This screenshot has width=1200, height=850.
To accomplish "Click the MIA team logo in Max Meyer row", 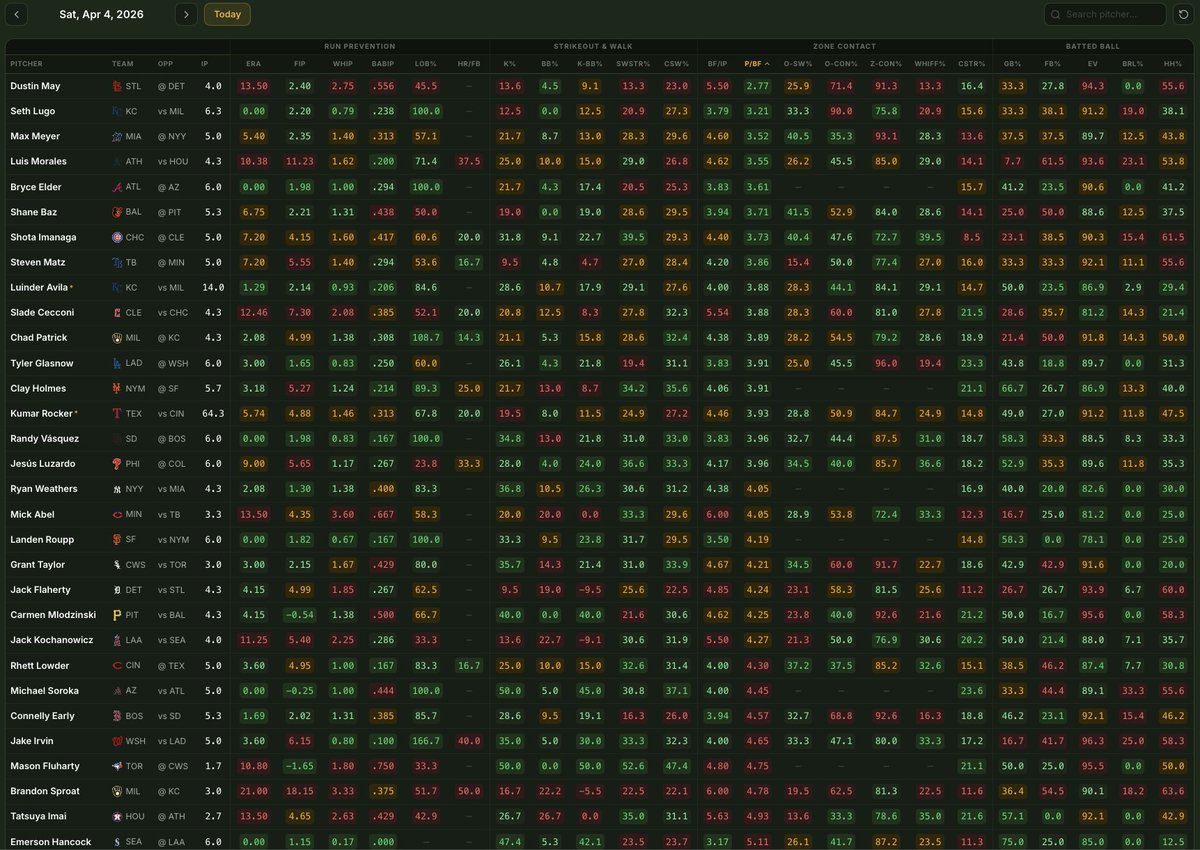I will [117, 136].
